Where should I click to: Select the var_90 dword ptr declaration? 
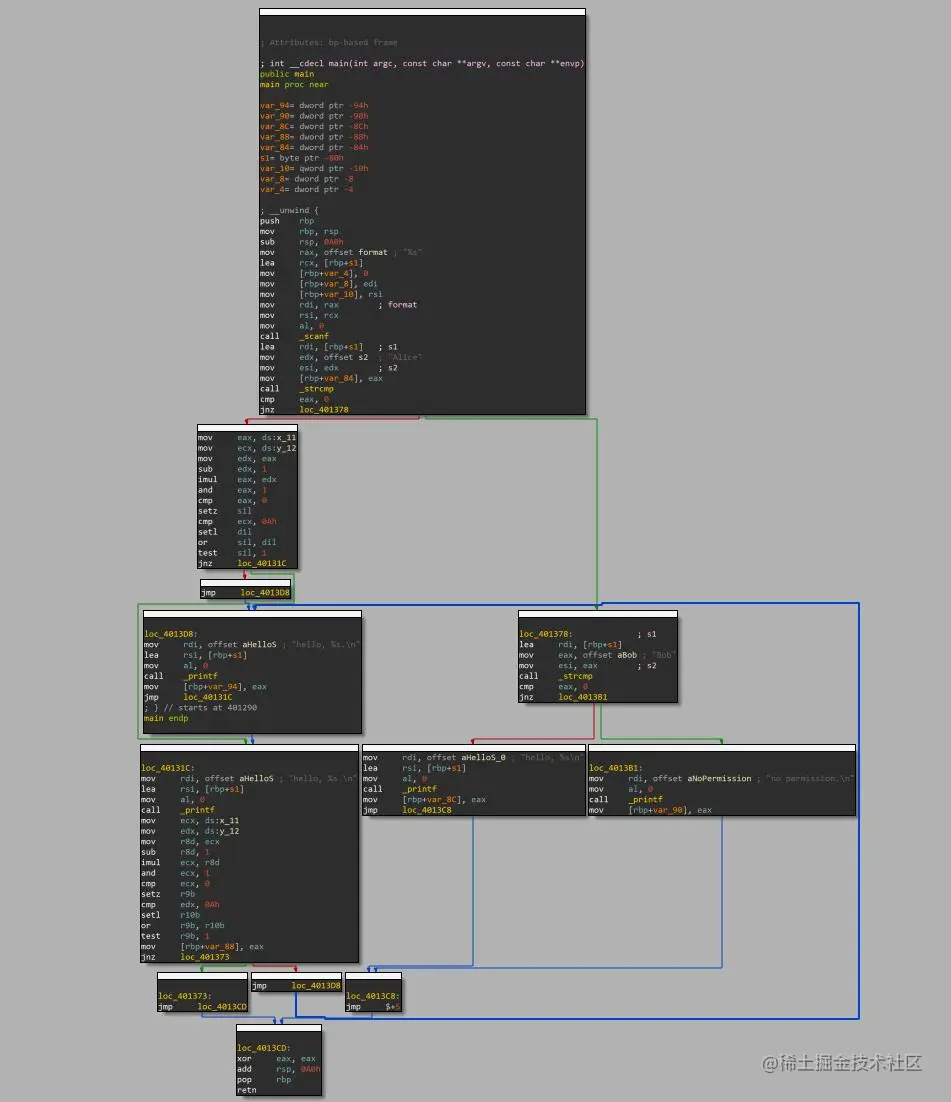pos(314,116)
